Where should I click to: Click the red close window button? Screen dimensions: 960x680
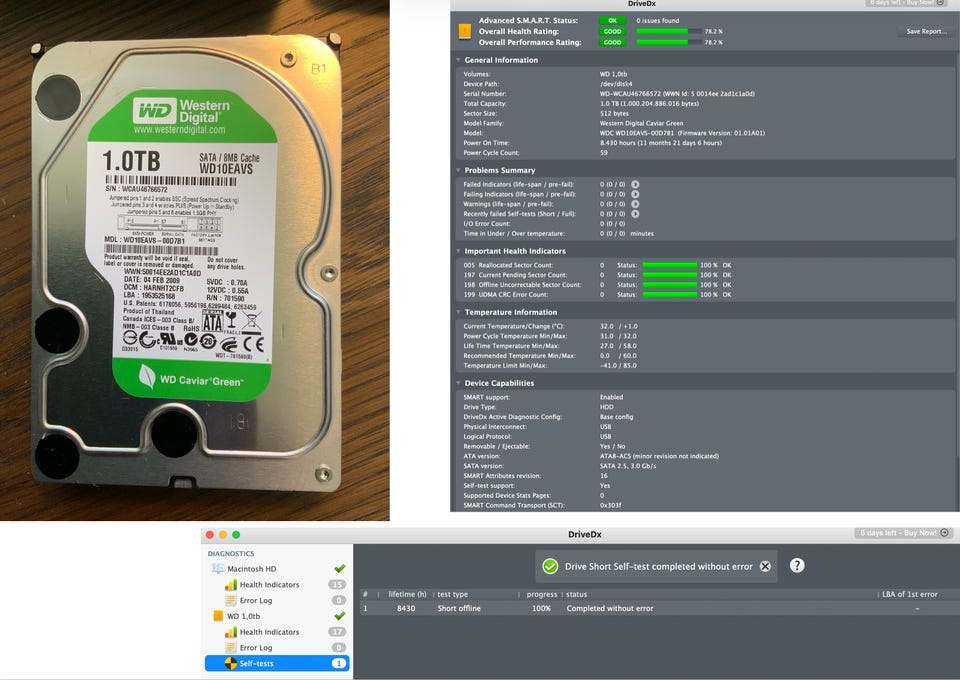pyautogui.click(x=210, y=534)
